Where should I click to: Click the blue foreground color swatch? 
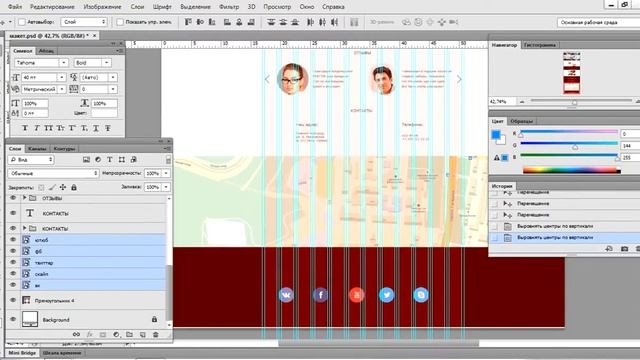coord(496,135)
